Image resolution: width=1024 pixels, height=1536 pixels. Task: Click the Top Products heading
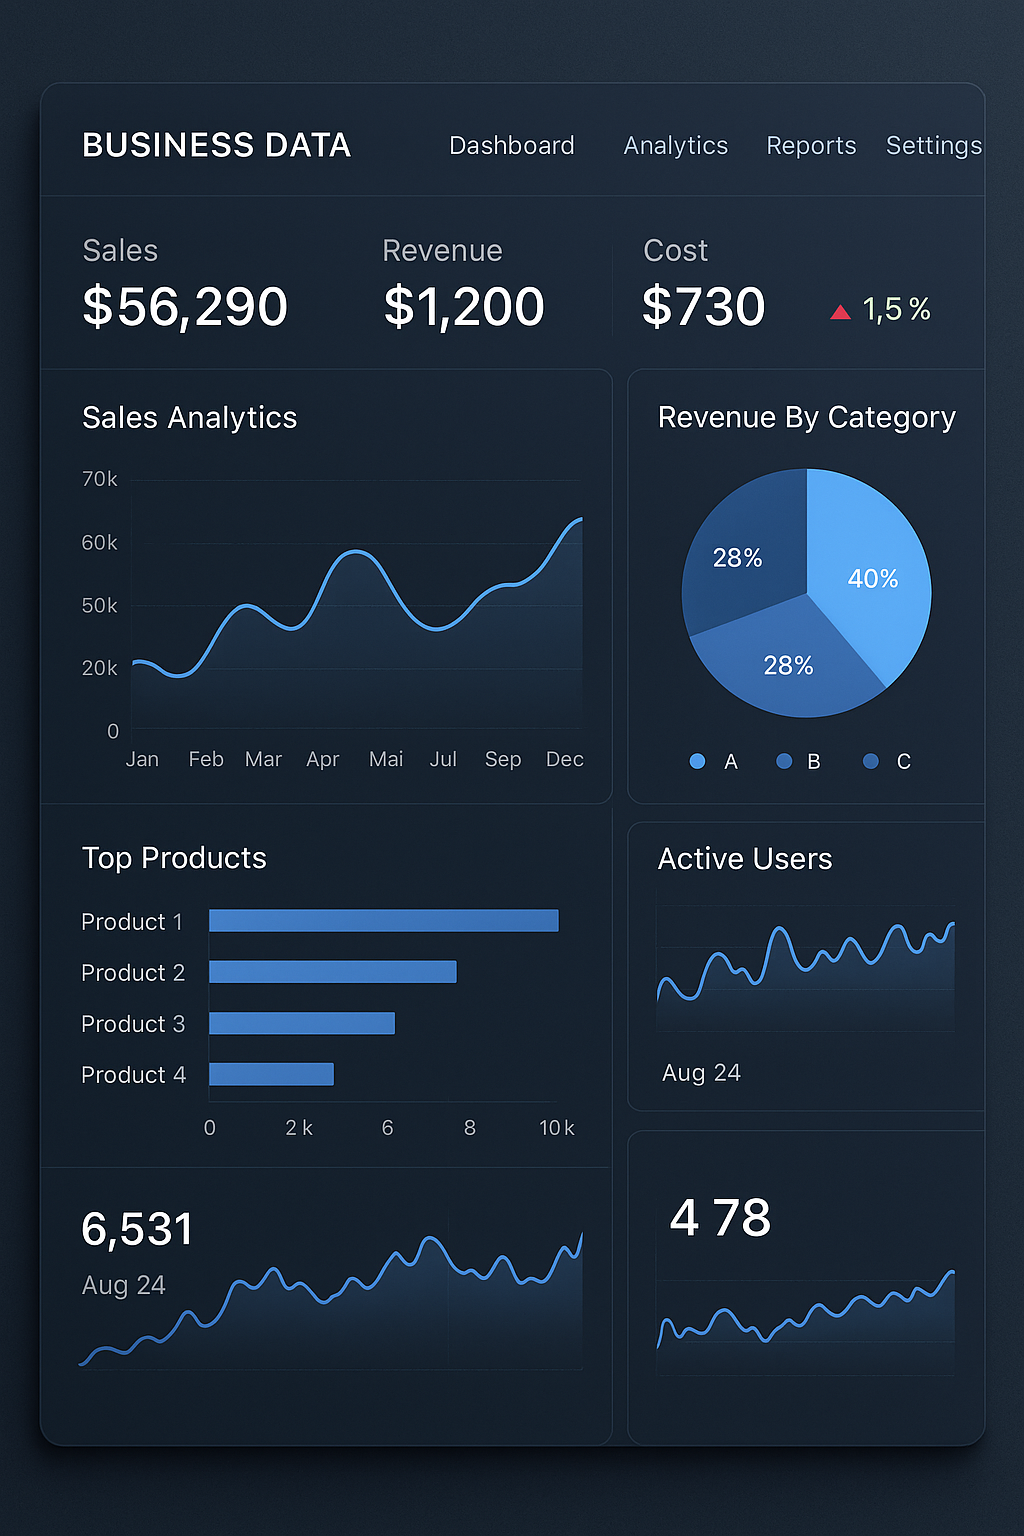173,858
